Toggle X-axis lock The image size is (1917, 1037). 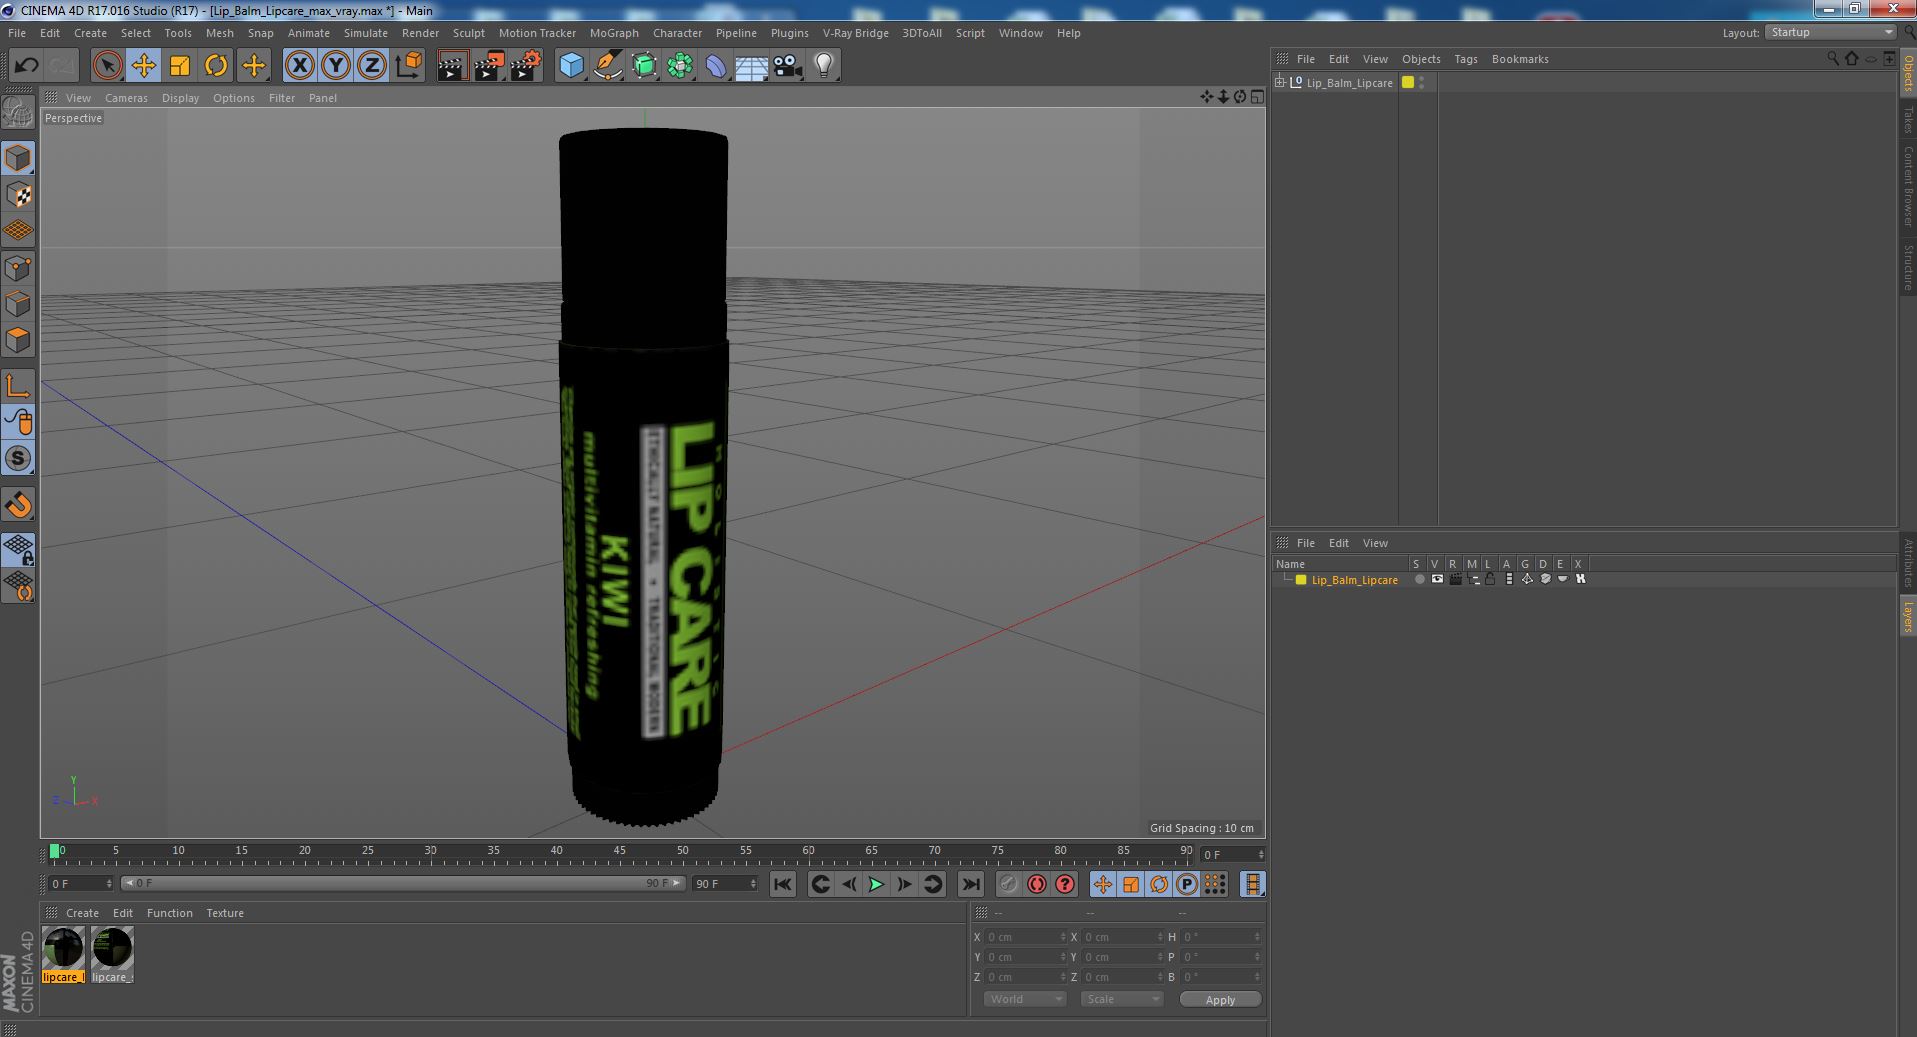[x=299, y=66]
